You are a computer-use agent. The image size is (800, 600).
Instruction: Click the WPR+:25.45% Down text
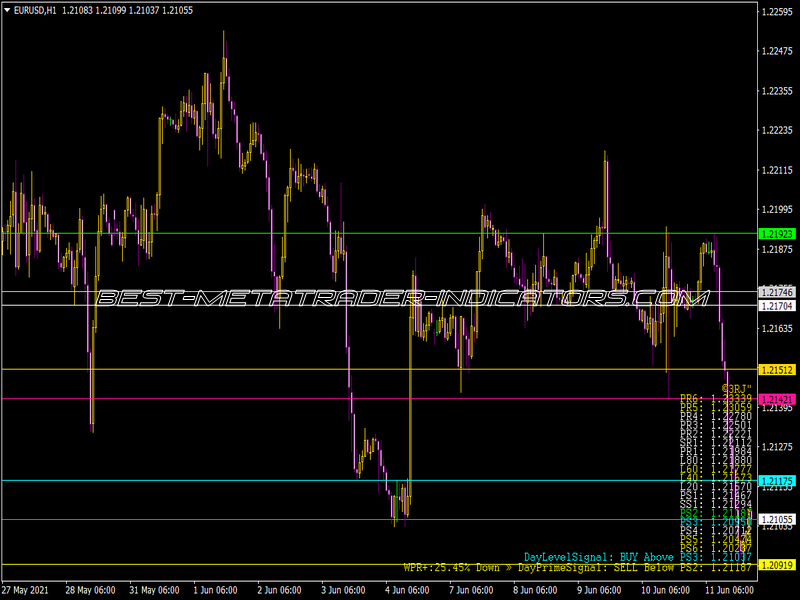pyautogui.click(x=451, y=567)
